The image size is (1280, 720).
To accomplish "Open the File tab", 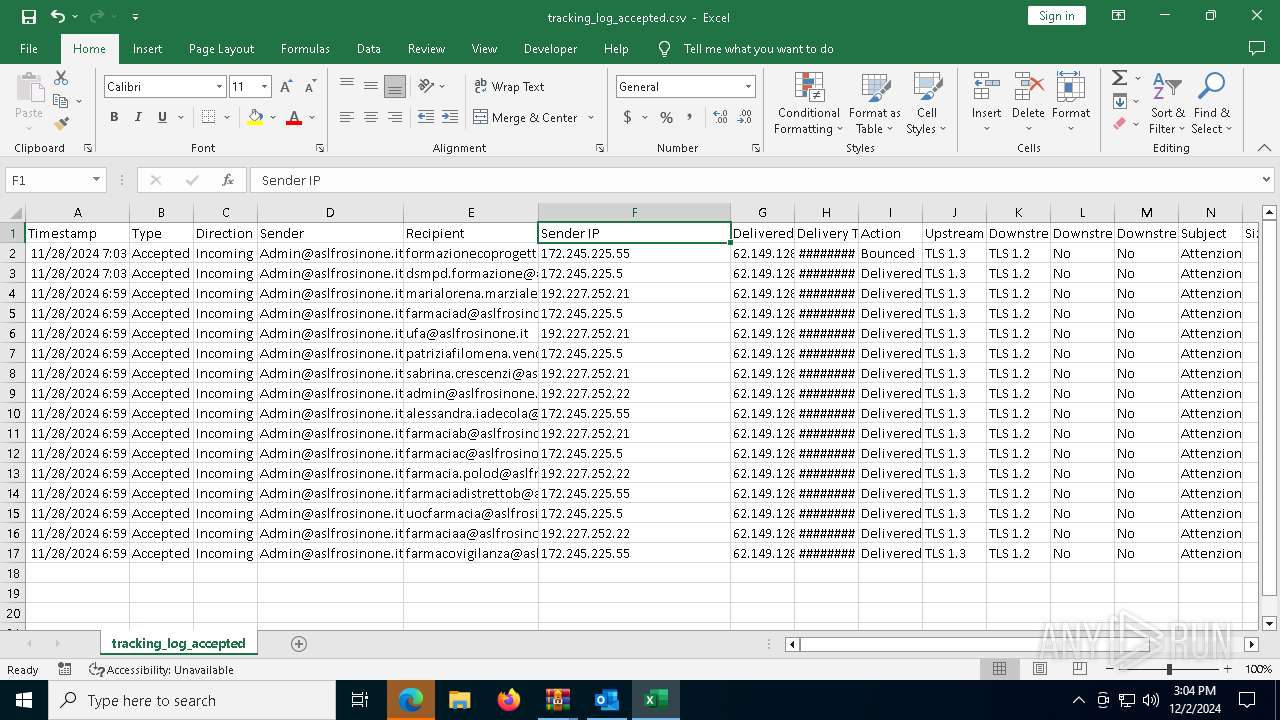I will click(29, 48).
